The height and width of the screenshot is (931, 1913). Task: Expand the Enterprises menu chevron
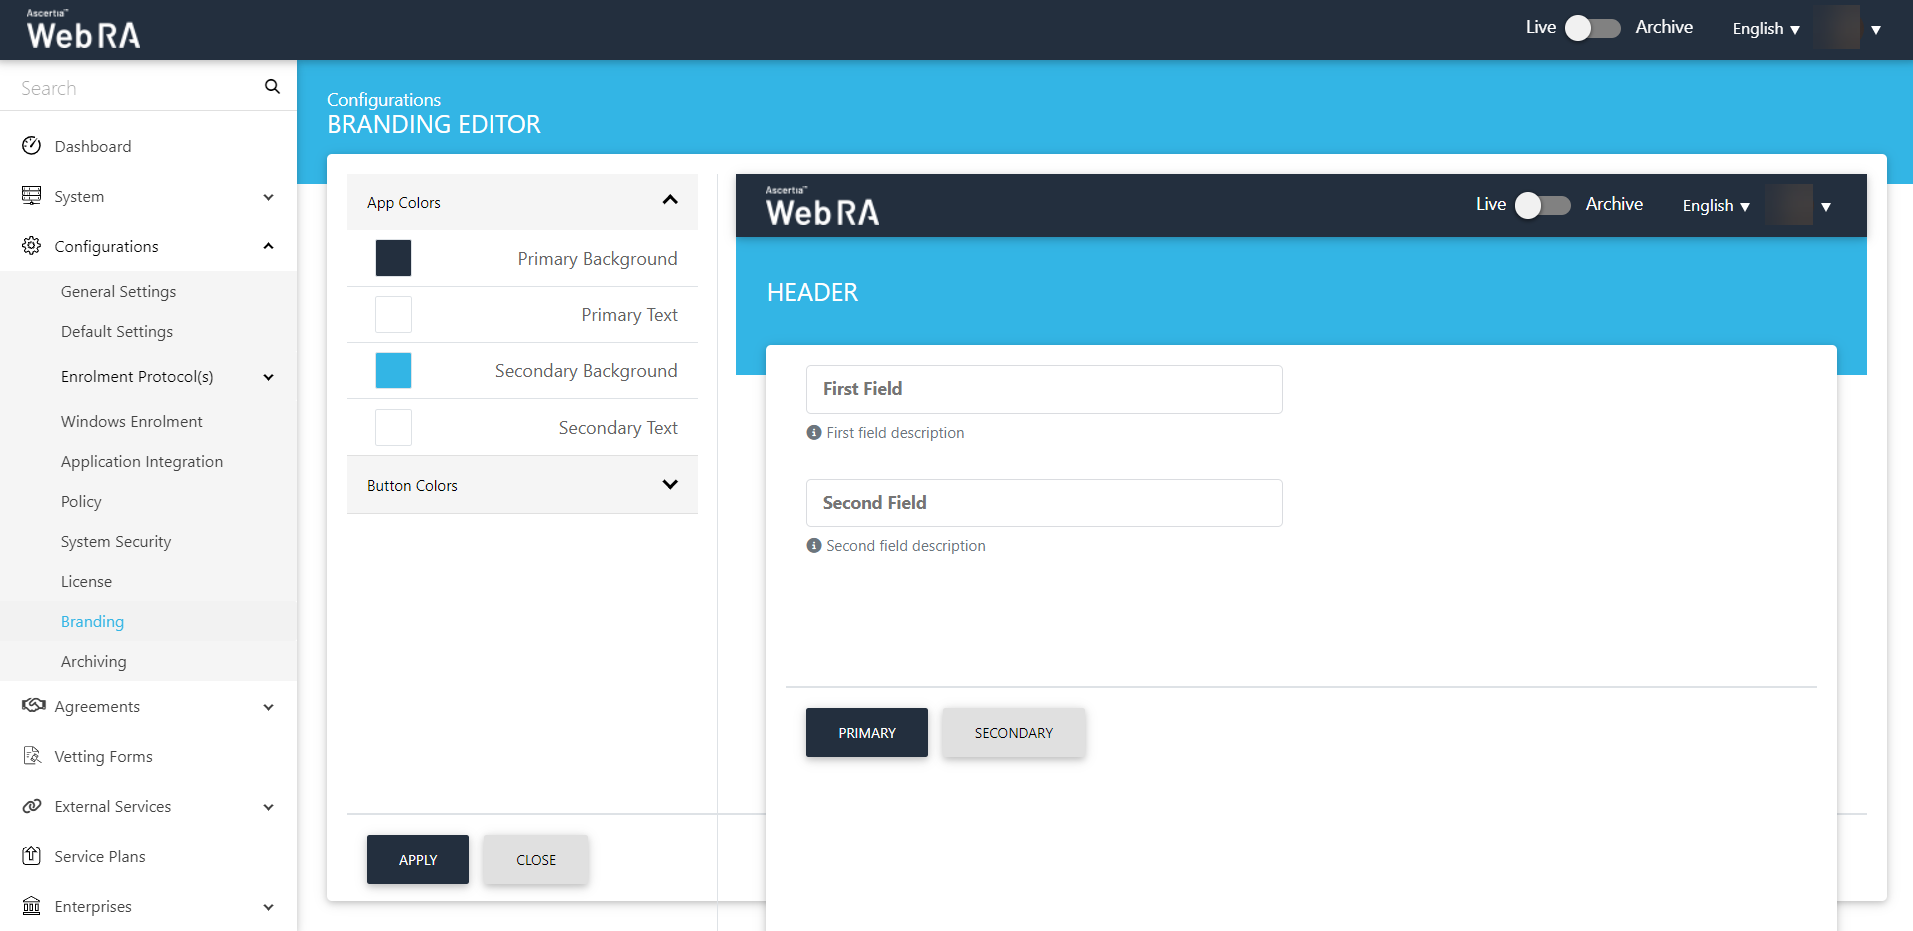[x=268, y=907]
